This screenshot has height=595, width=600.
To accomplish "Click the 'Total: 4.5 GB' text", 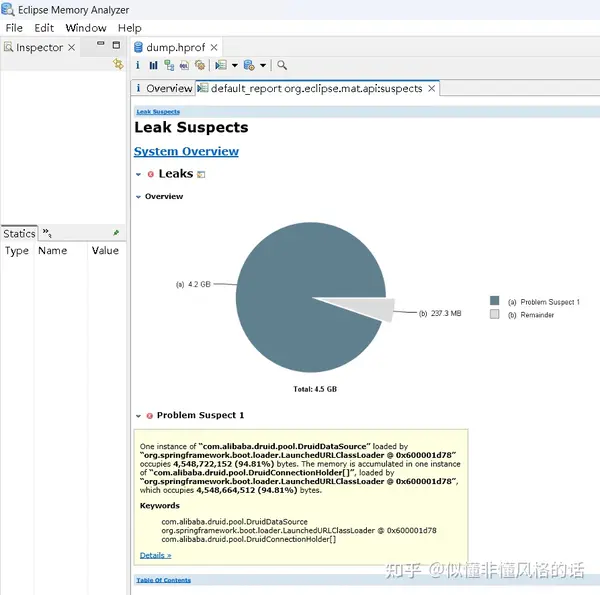I will pos(315,389).
